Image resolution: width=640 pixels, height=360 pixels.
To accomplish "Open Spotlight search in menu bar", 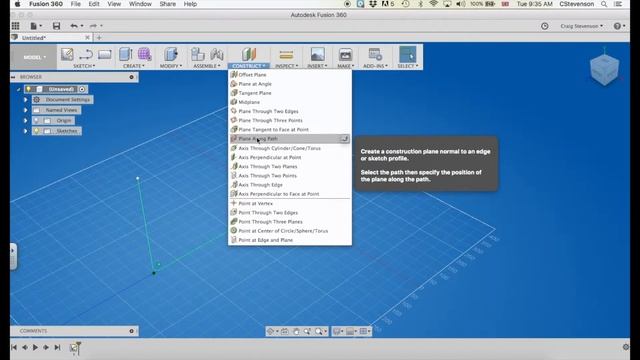I will click(x=604, y=4).
